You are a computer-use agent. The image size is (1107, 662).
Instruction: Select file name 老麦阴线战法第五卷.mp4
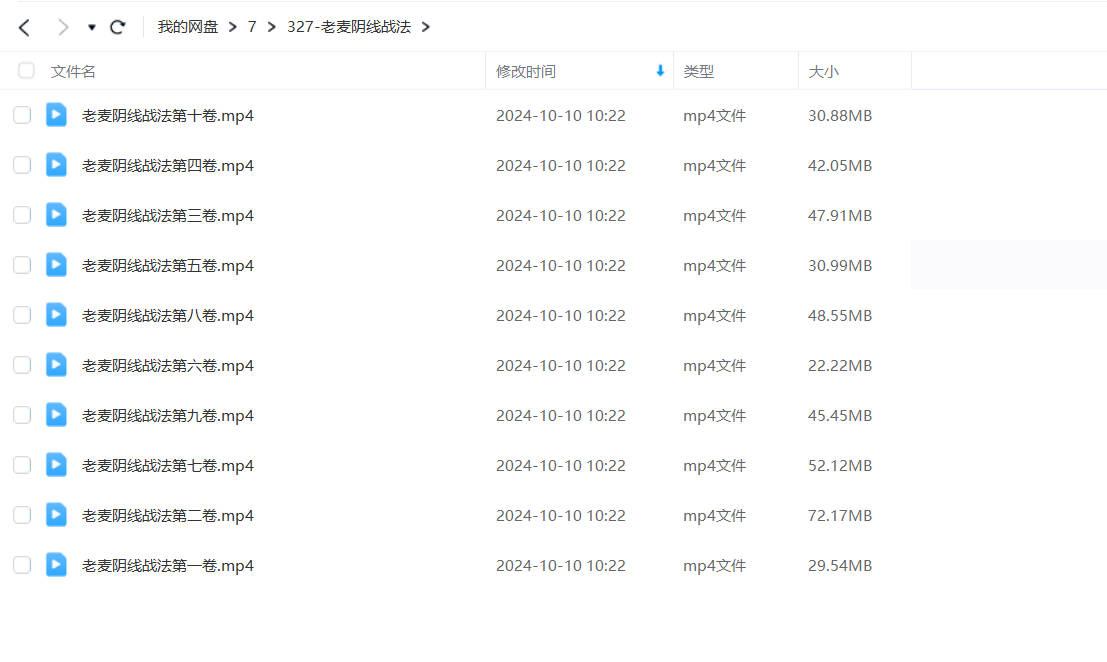coord(168,266)
